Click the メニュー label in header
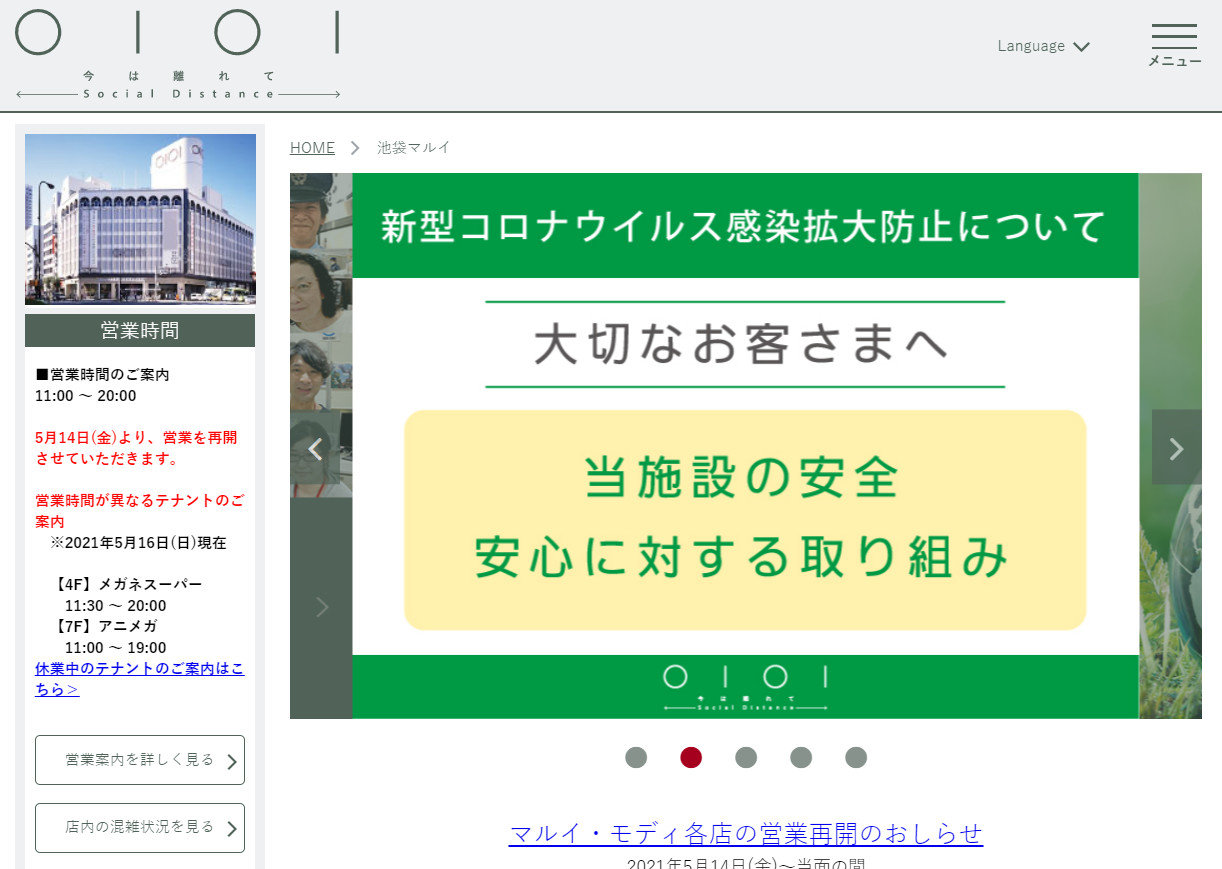Screen dimensions: 1222x869 [1174, 62]
